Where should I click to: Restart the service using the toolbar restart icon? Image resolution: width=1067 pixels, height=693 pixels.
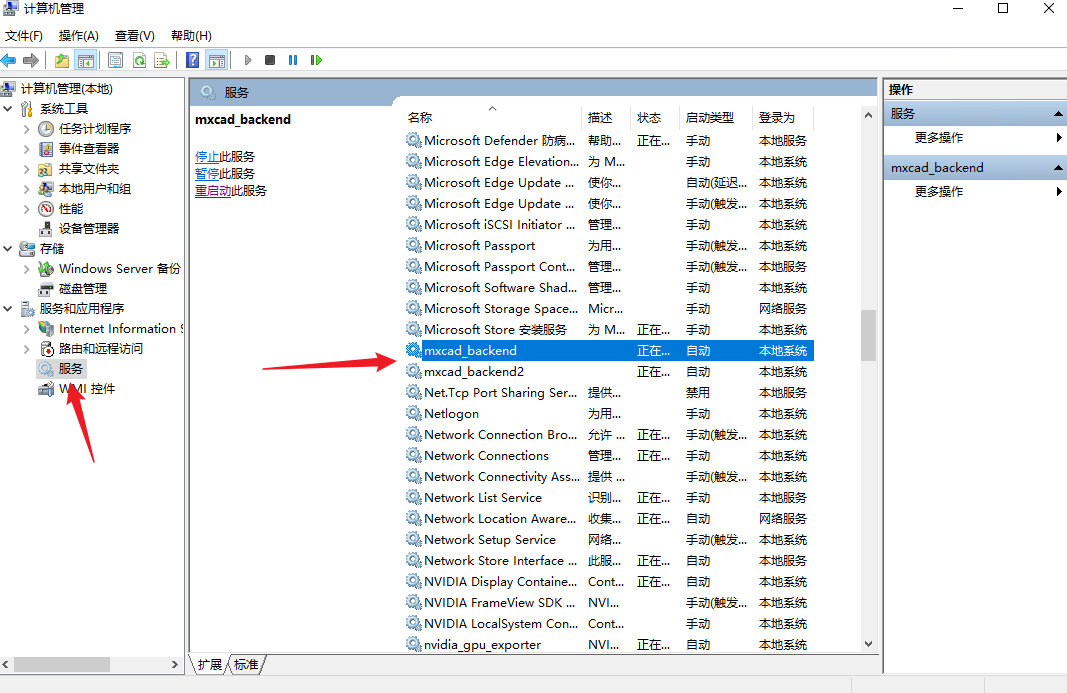click(x=316, y=60)
